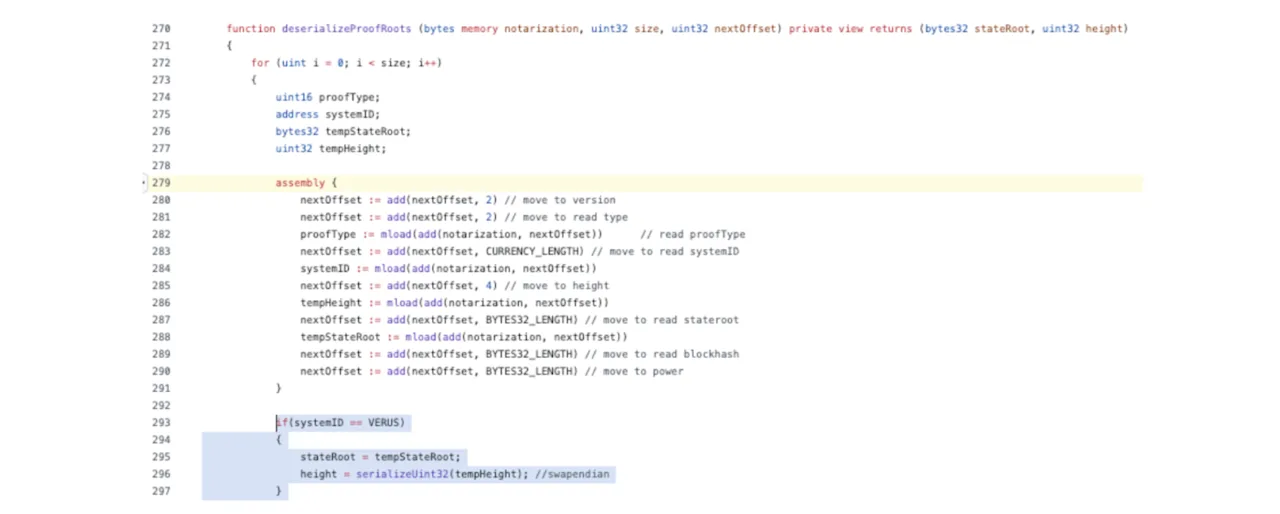Click the 'uint16 proofType;' declaration

(328, 97)
